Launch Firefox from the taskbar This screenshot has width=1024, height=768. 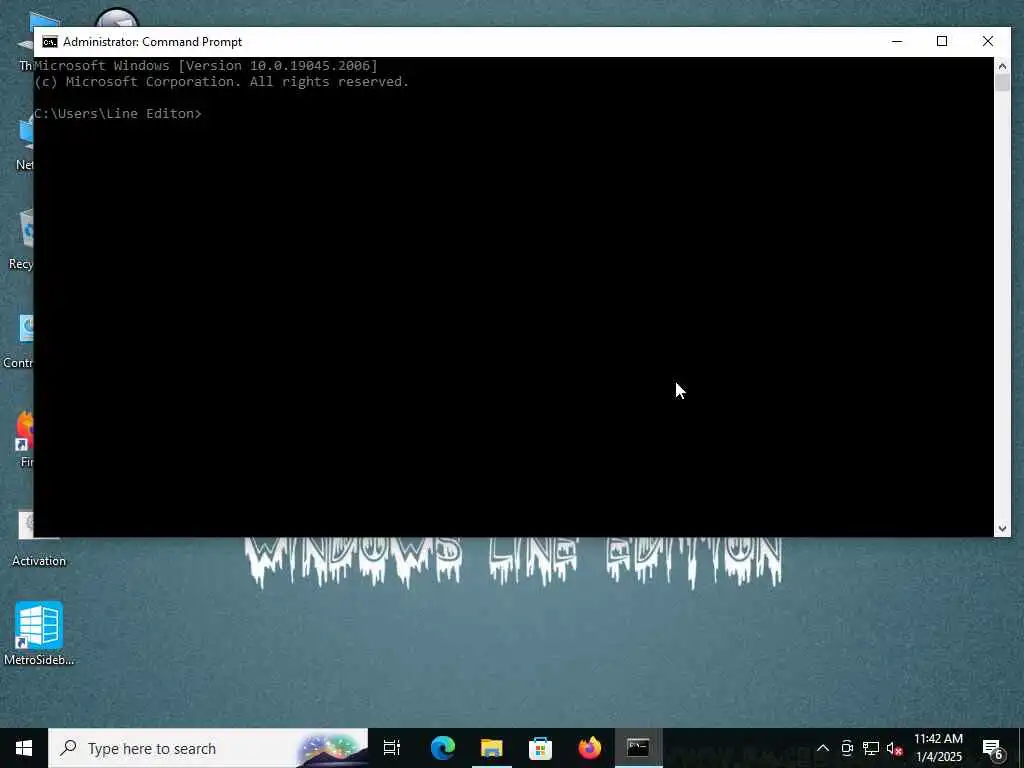pos(590,748)
